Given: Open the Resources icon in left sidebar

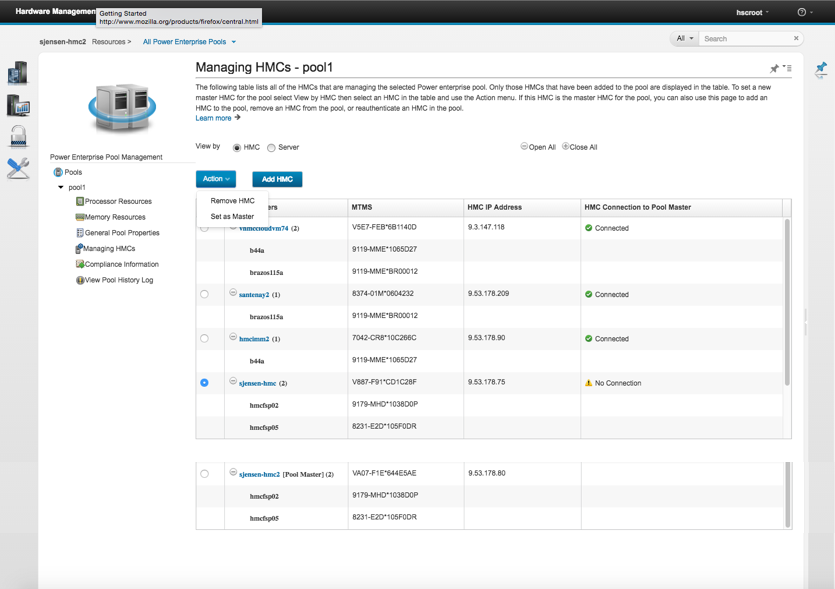Looking at the screenshot, I should point(15,71).
